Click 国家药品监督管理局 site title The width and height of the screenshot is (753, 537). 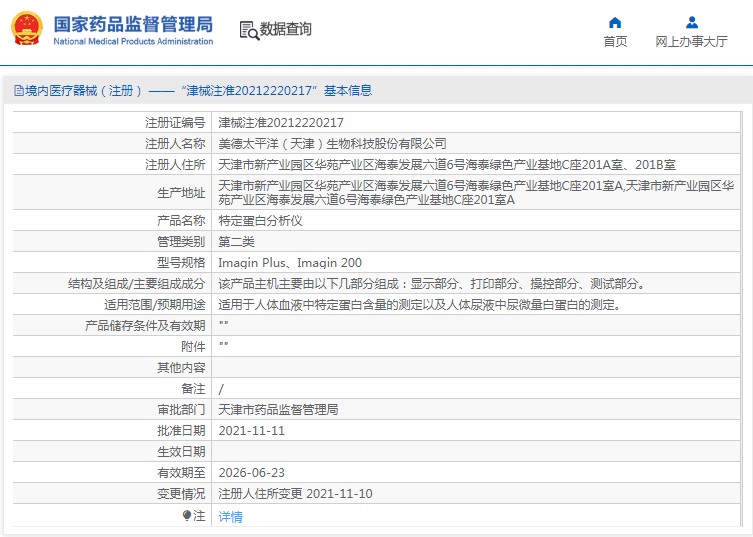click(133, 24)
